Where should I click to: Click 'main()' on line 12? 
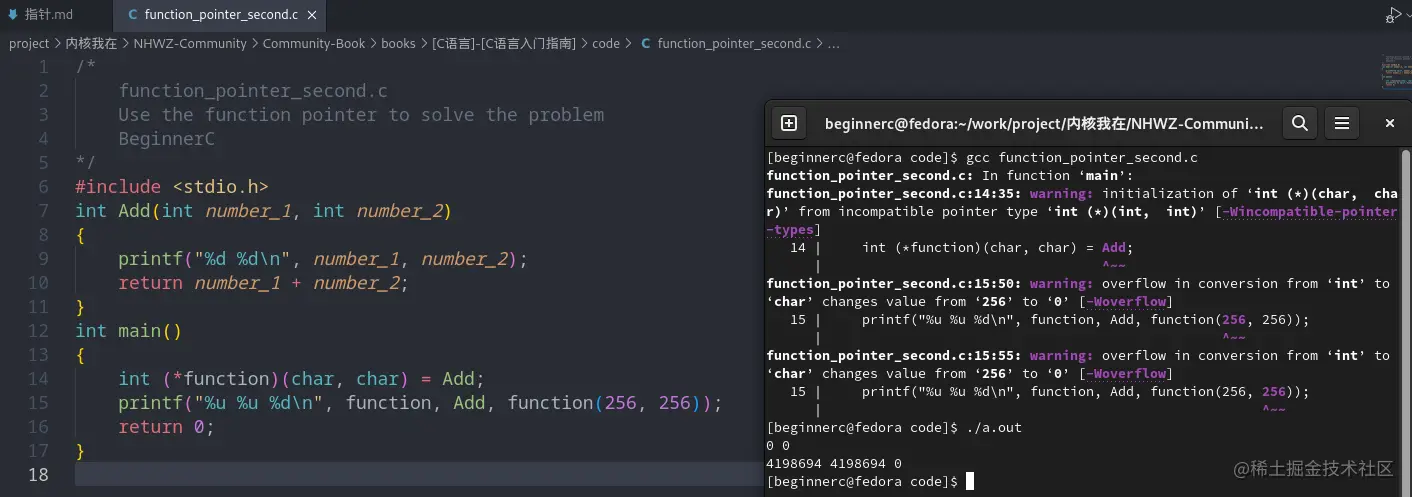150,331
